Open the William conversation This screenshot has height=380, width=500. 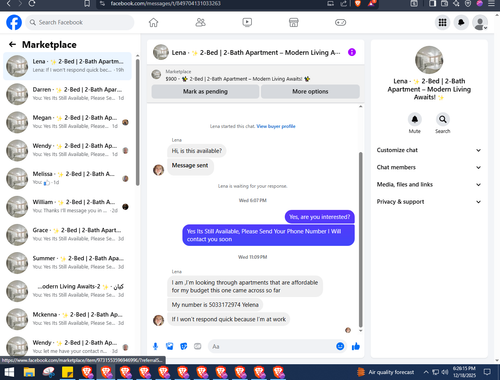67,206
